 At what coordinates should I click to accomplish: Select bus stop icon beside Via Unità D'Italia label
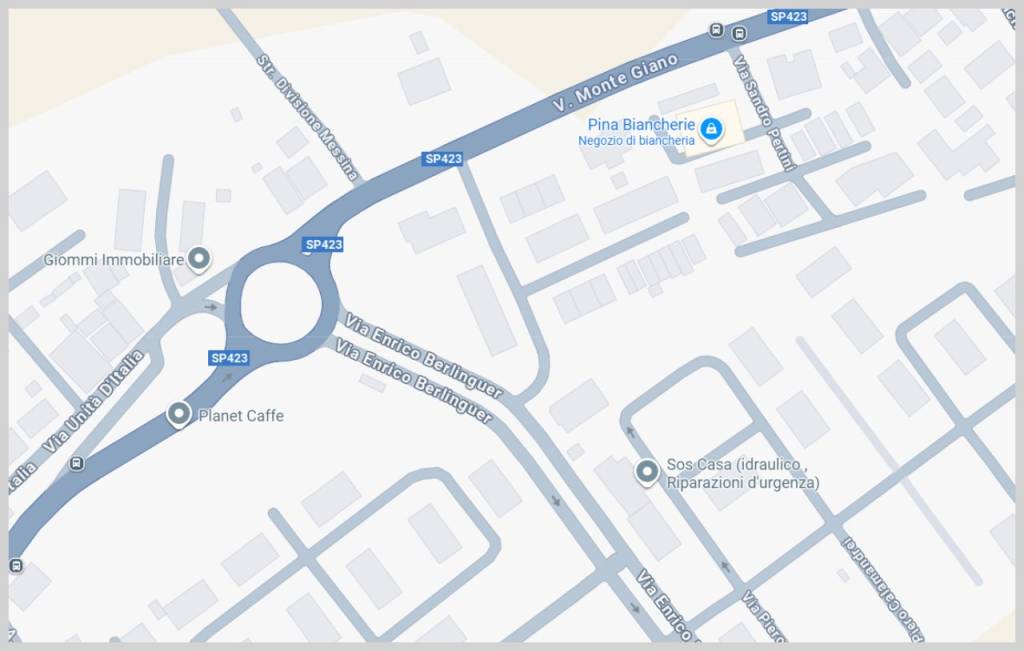point(76,464)
